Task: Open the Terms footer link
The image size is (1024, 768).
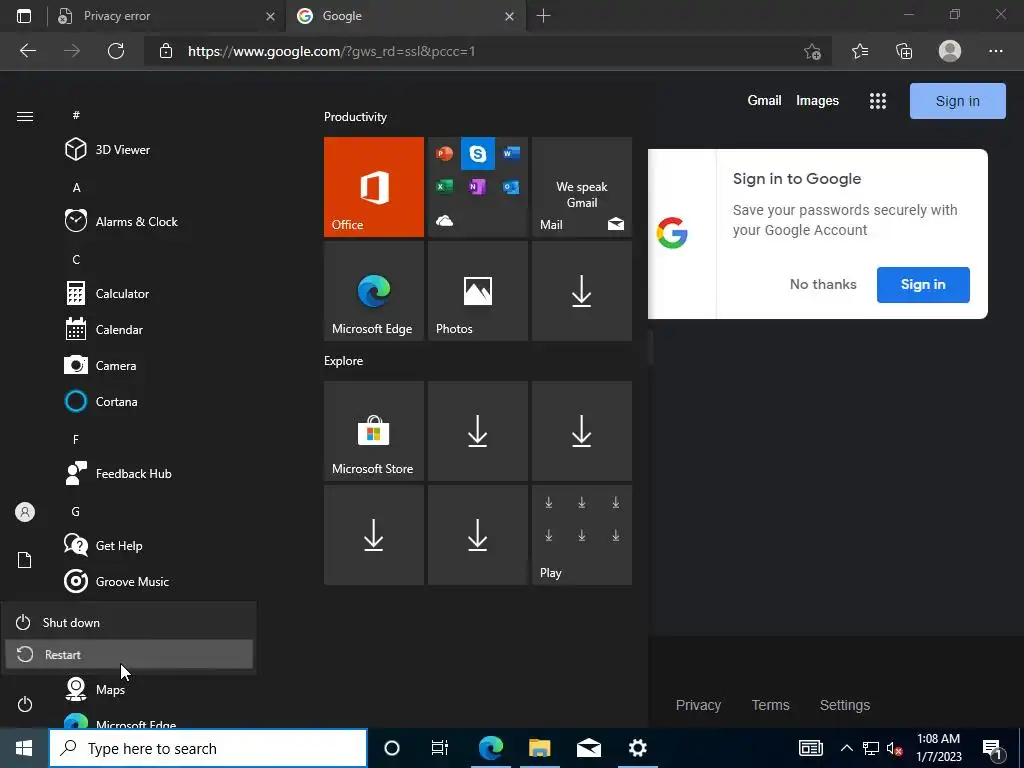Action: click(771, 705)
